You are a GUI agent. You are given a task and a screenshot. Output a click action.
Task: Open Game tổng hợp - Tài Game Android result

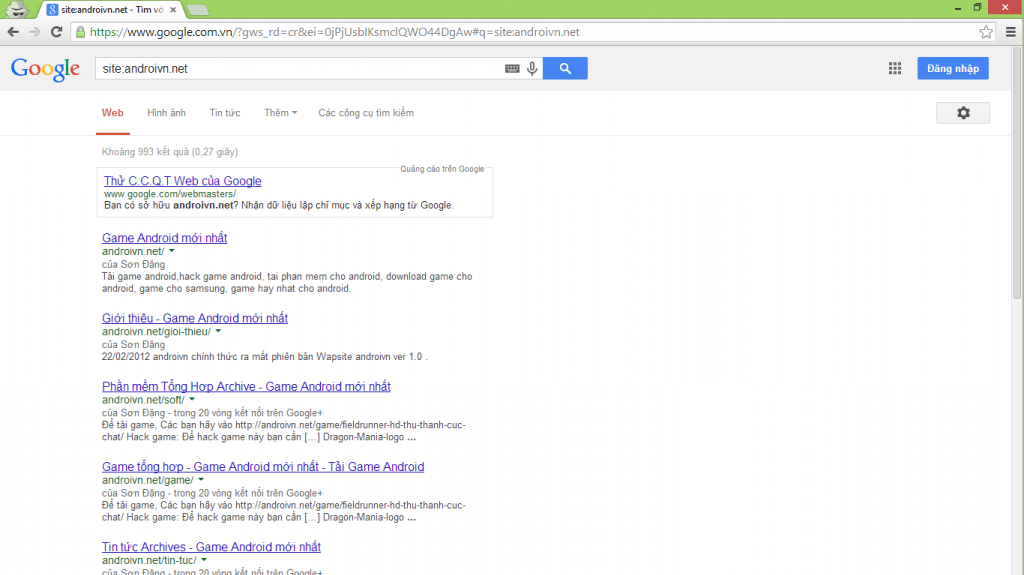click(263, 467)
